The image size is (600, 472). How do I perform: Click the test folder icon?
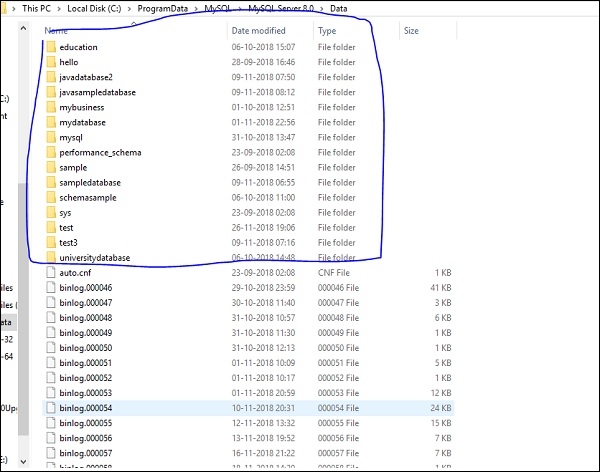click(51, 228)
